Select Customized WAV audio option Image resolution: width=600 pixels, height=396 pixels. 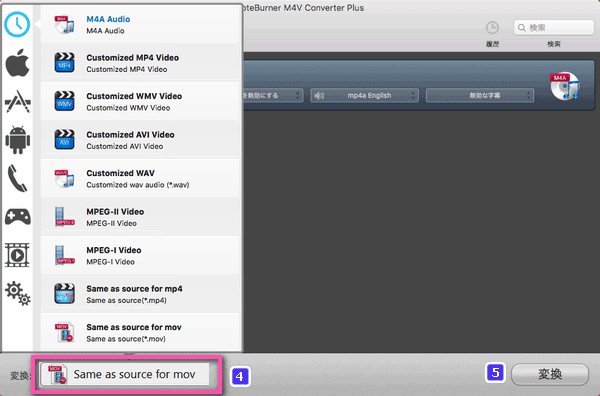point(140,179)
